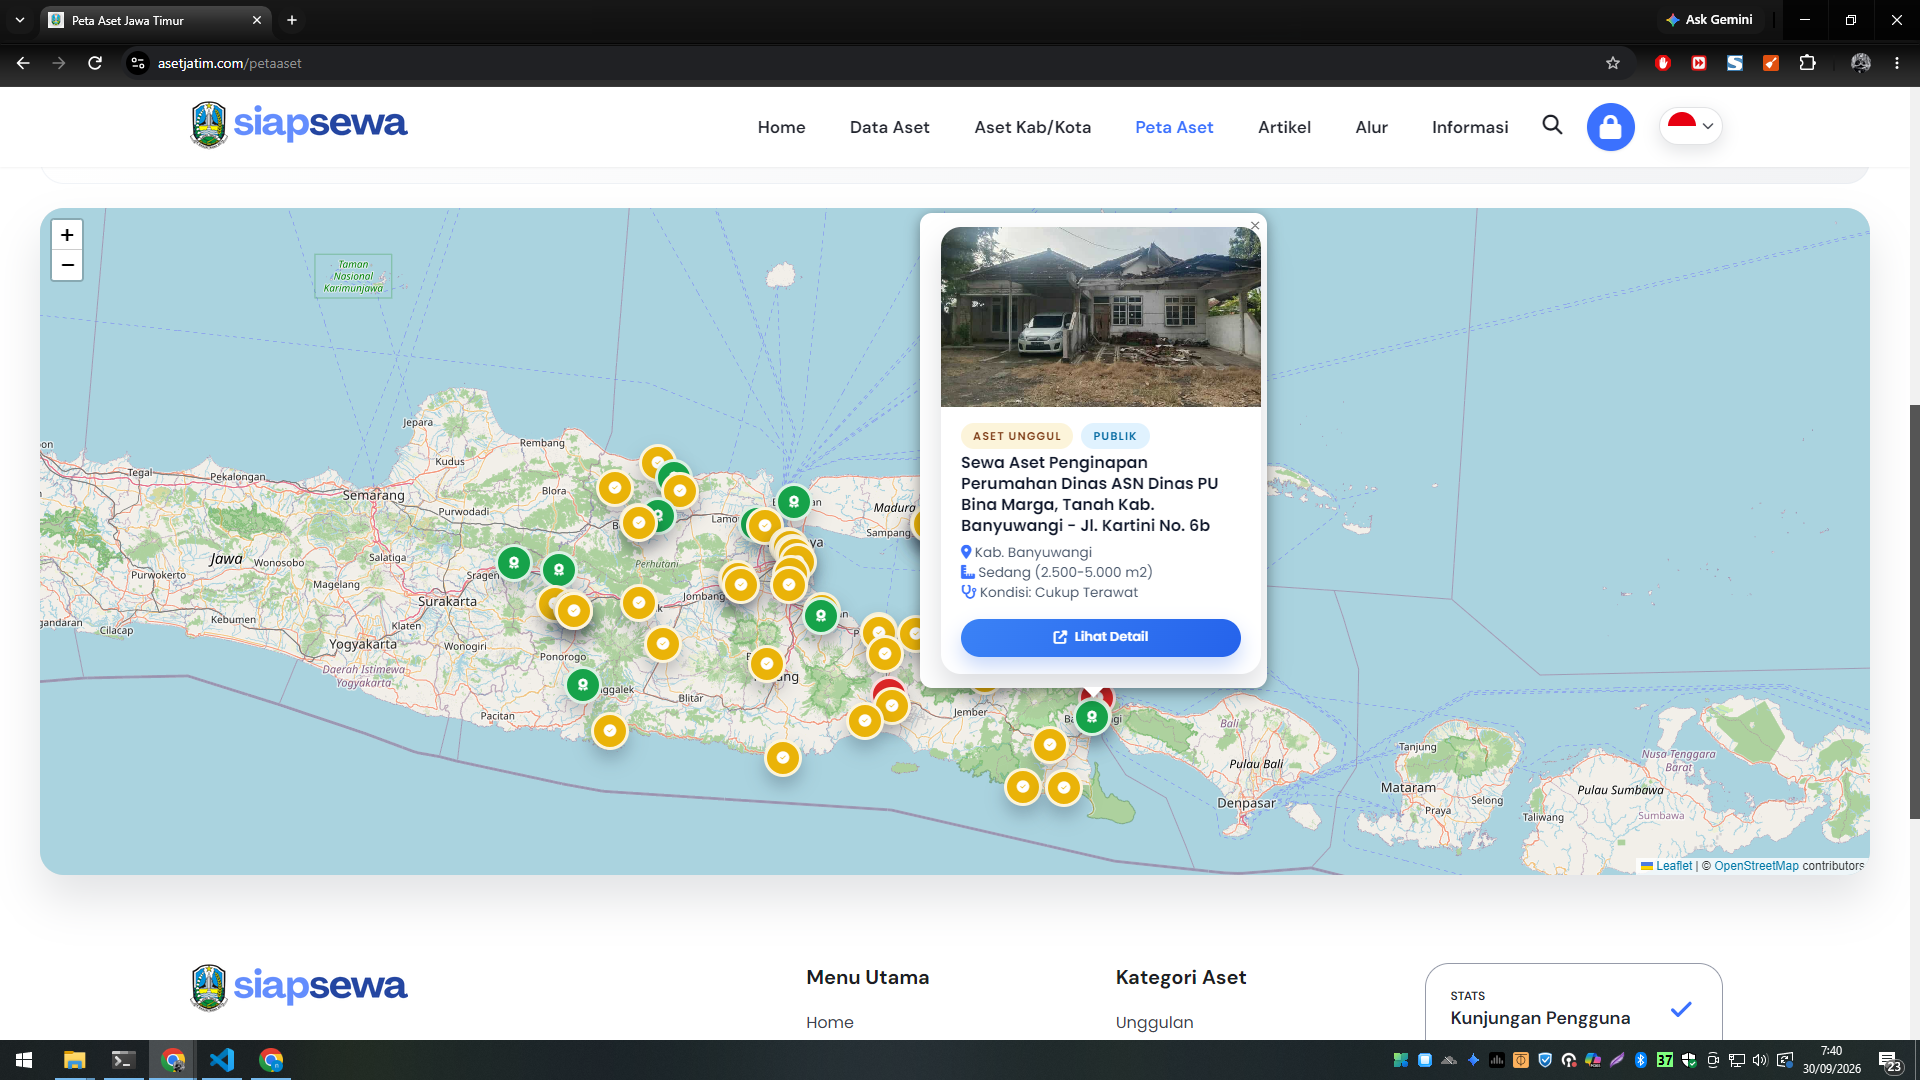Screen dimensions: 1920x1080
Task: Open notification center in taskbar
Action: pyautogui.click(x=1889, y=1061)
